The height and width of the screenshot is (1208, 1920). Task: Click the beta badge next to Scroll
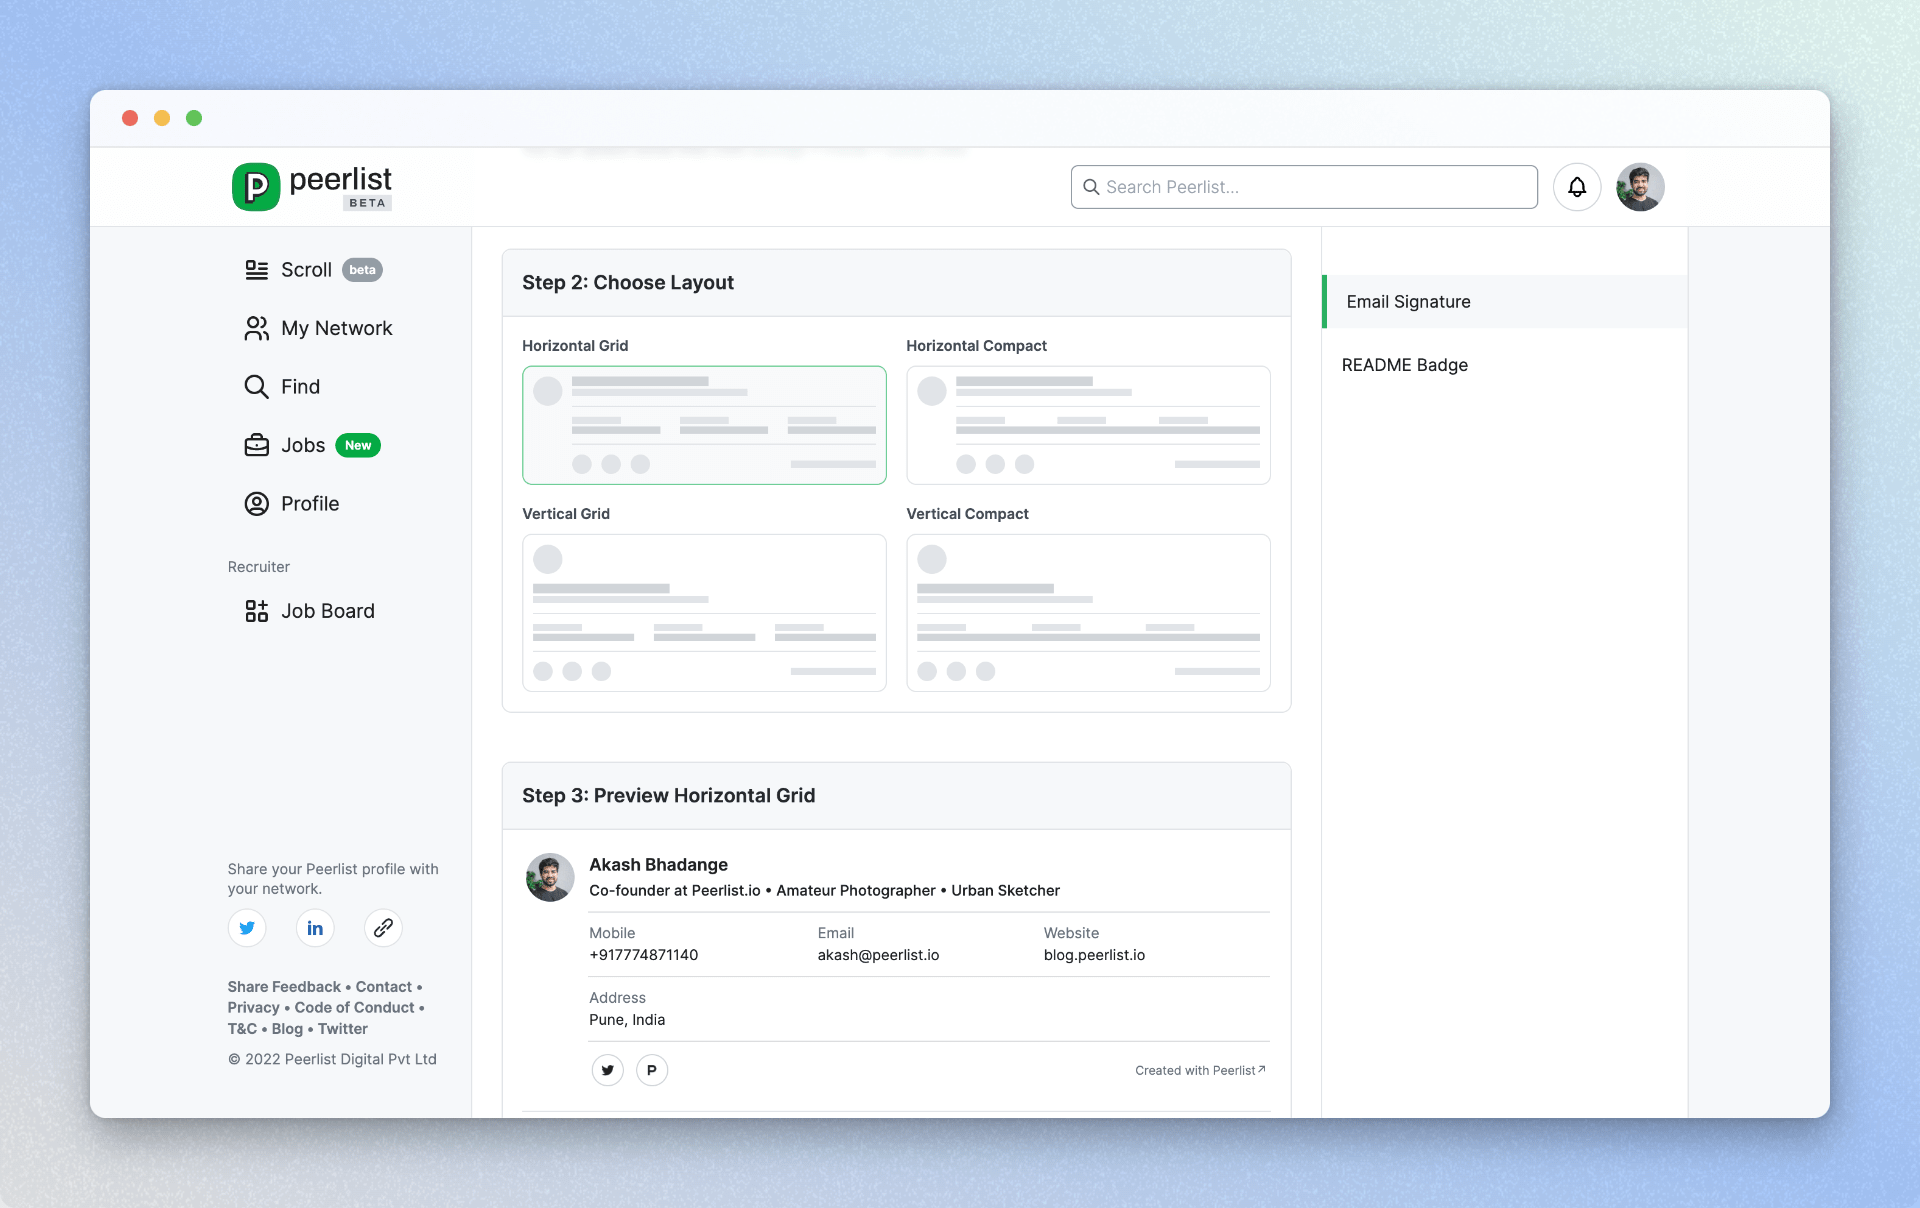coord(362,270)
